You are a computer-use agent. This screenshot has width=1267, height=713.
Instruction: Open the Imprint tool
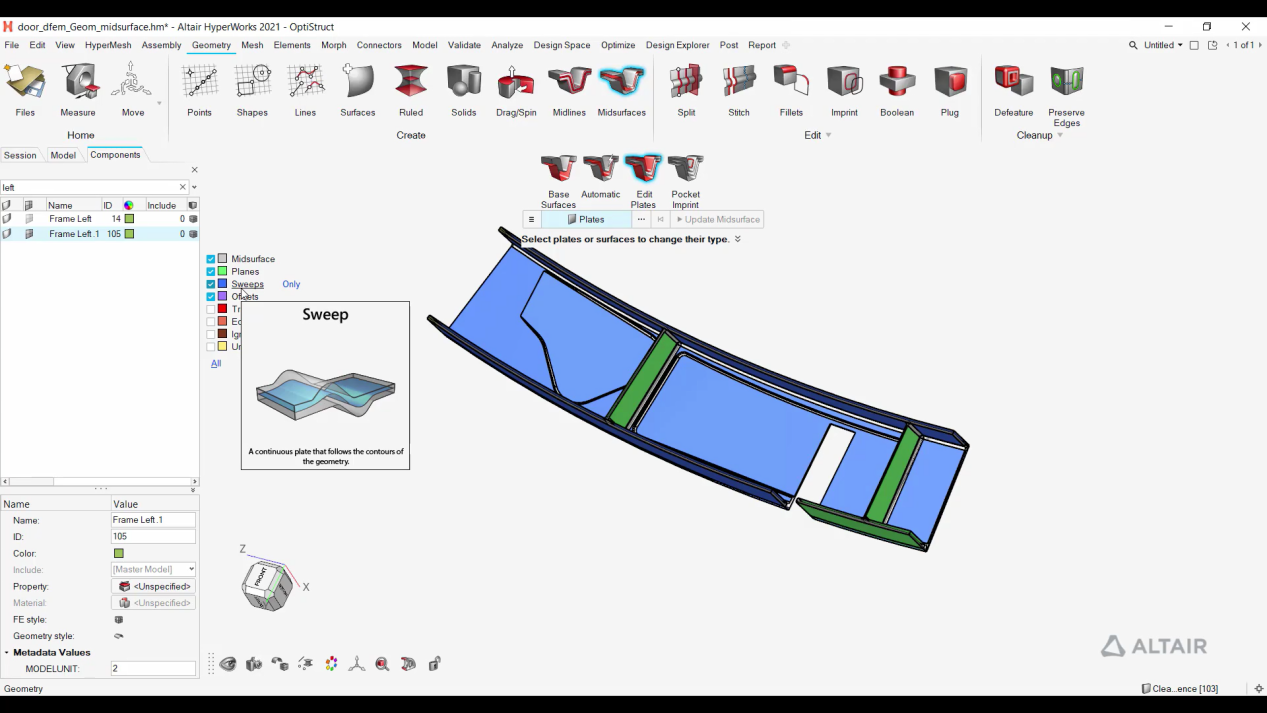[845, 91]
